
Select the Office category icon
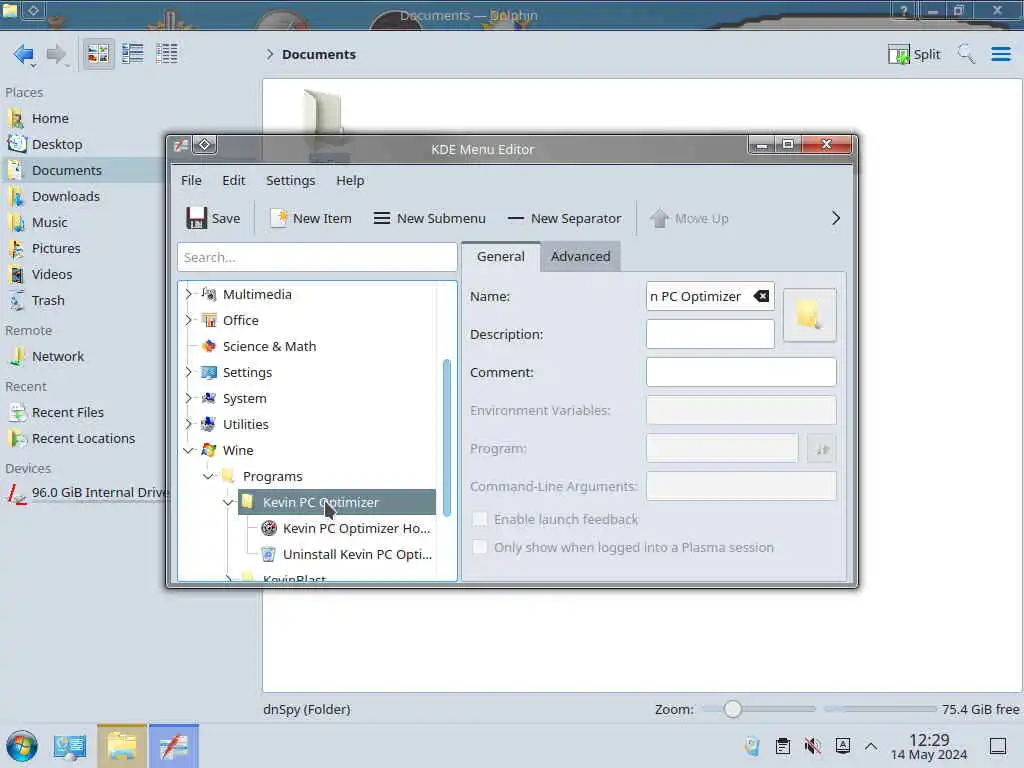(x=209, y=320)
